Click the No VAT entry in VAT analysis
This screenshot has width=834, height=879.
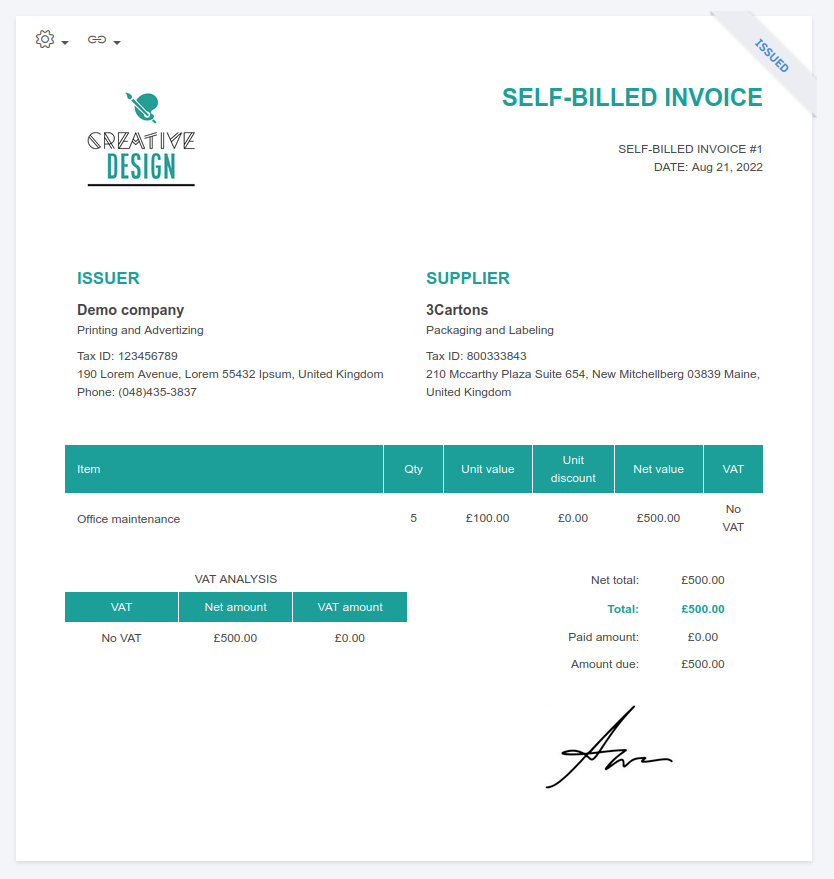point(121,637)
